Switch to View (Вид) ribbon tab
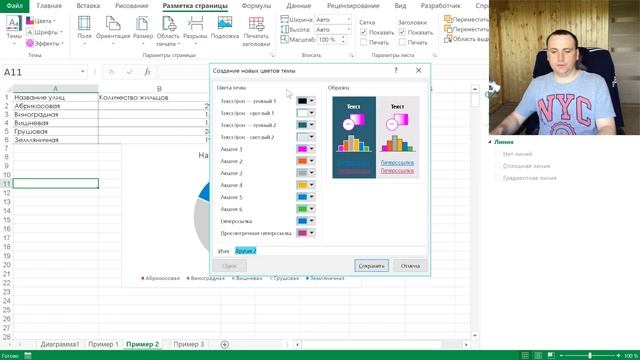 pyautogui.click(x=400, y=6)
